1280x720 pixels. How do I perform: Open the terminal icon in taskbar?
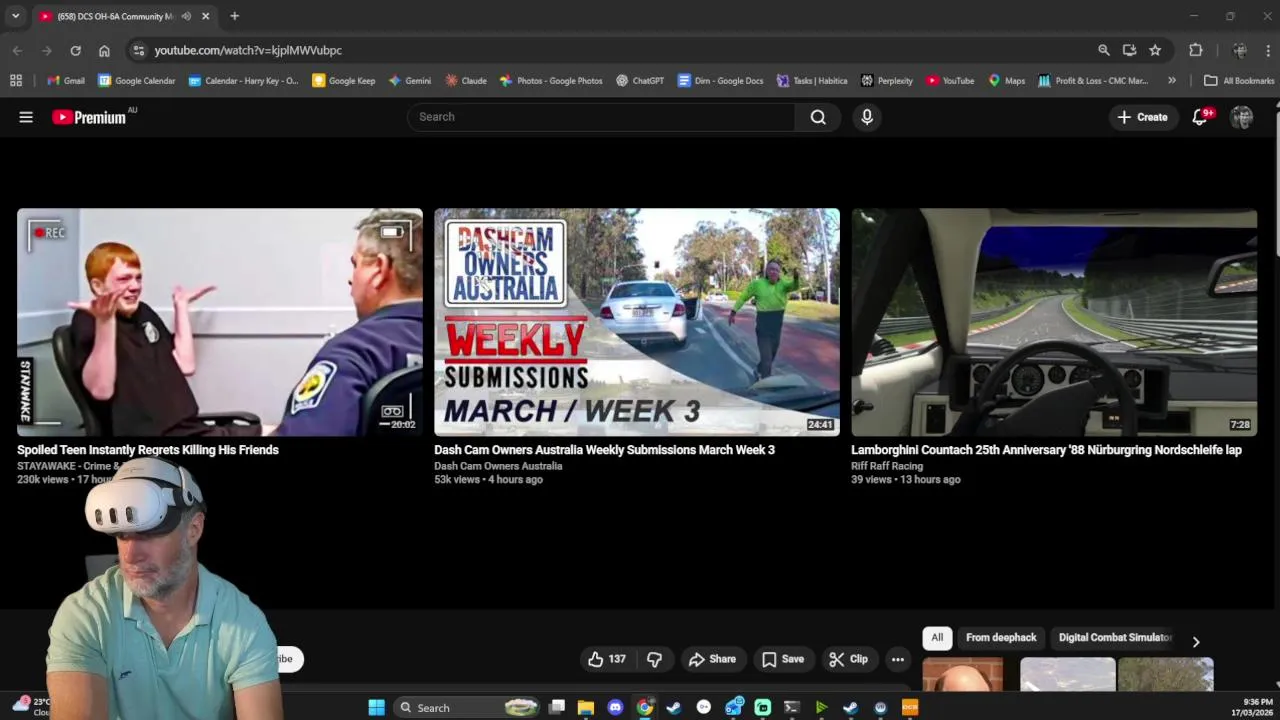pos(792,707)
